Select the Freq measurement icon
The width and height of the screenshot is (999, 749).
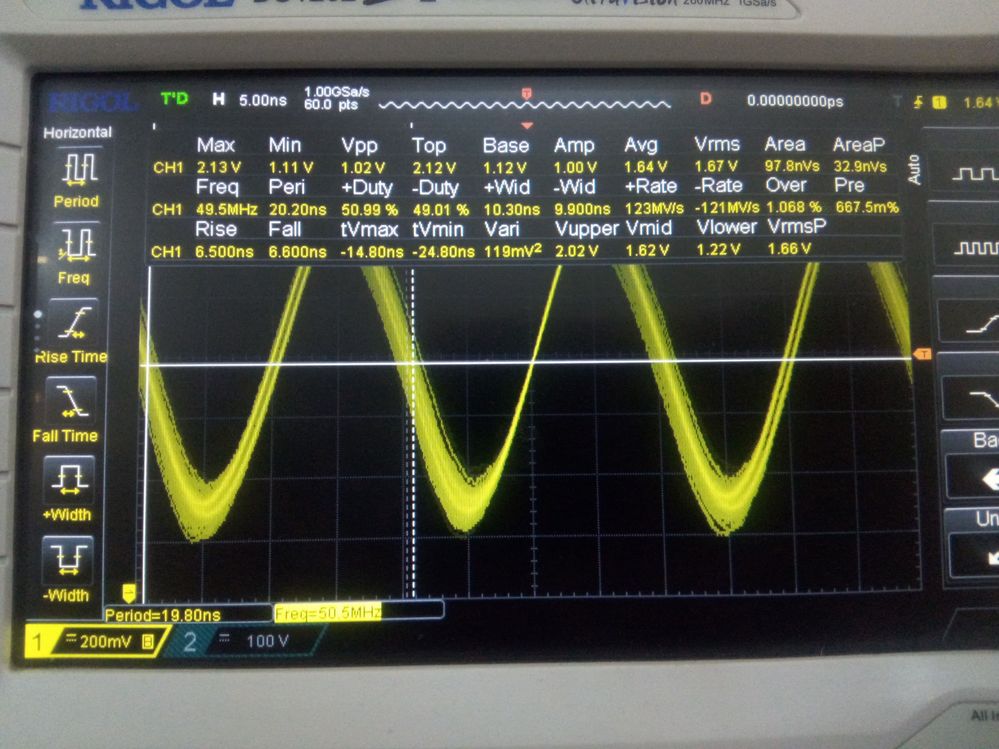[77, 243]
